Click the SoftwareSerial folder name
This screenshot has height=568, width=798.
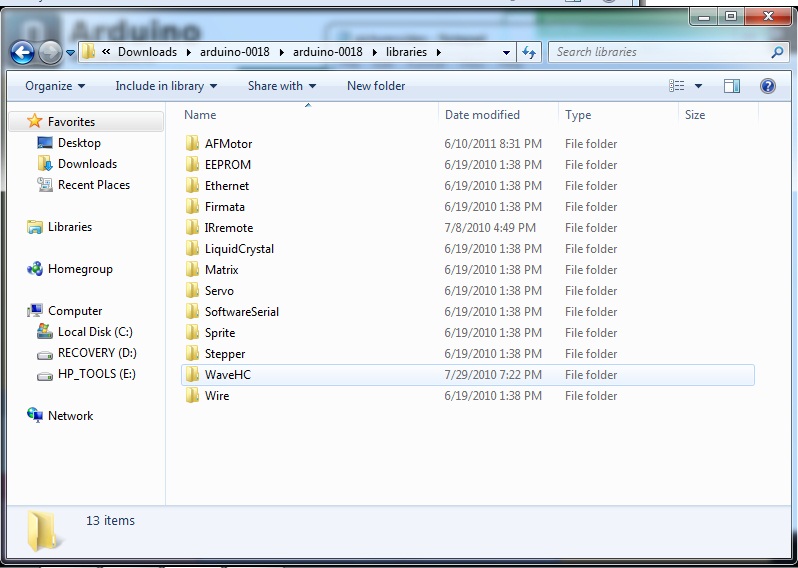[242, 311]
